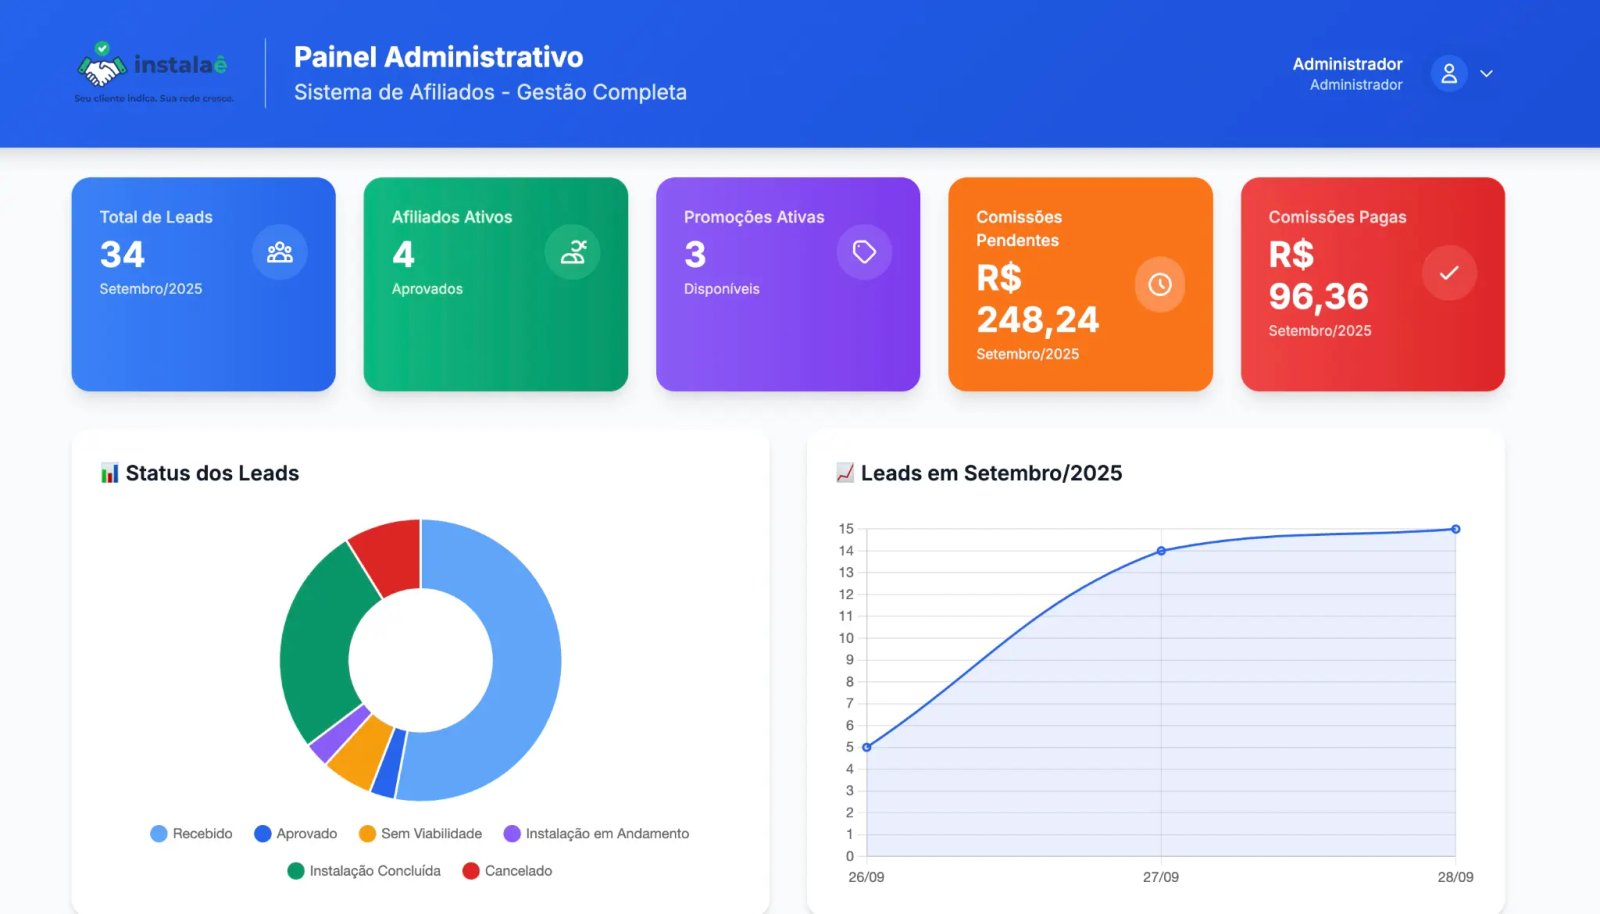
Task: Click the red Cancelado legend color dot
Action: 471,871
